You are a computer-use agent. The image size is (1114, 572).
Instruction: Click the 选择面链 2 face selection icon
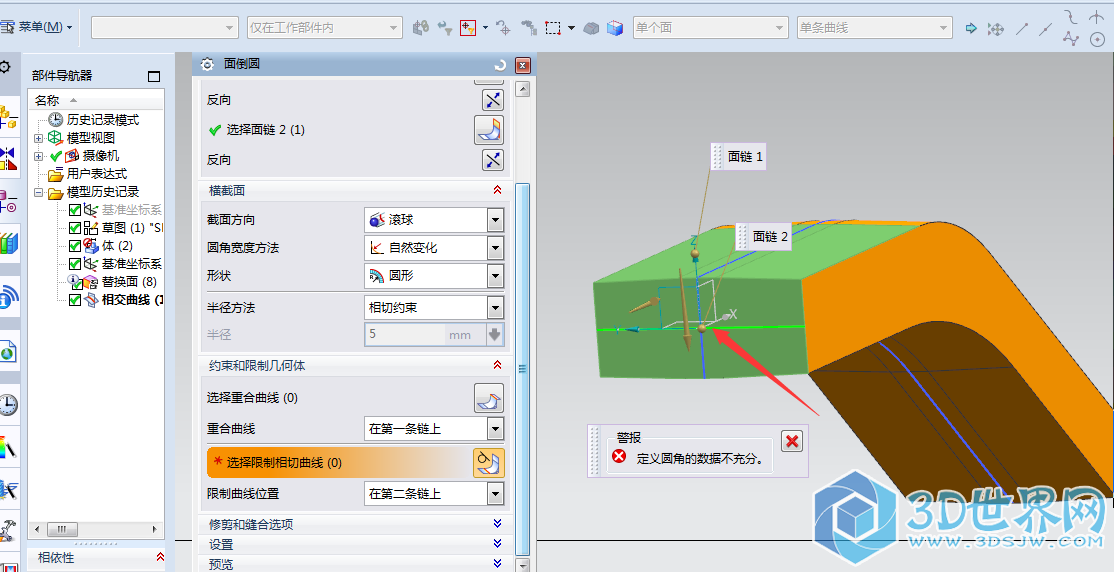point(489,130)
